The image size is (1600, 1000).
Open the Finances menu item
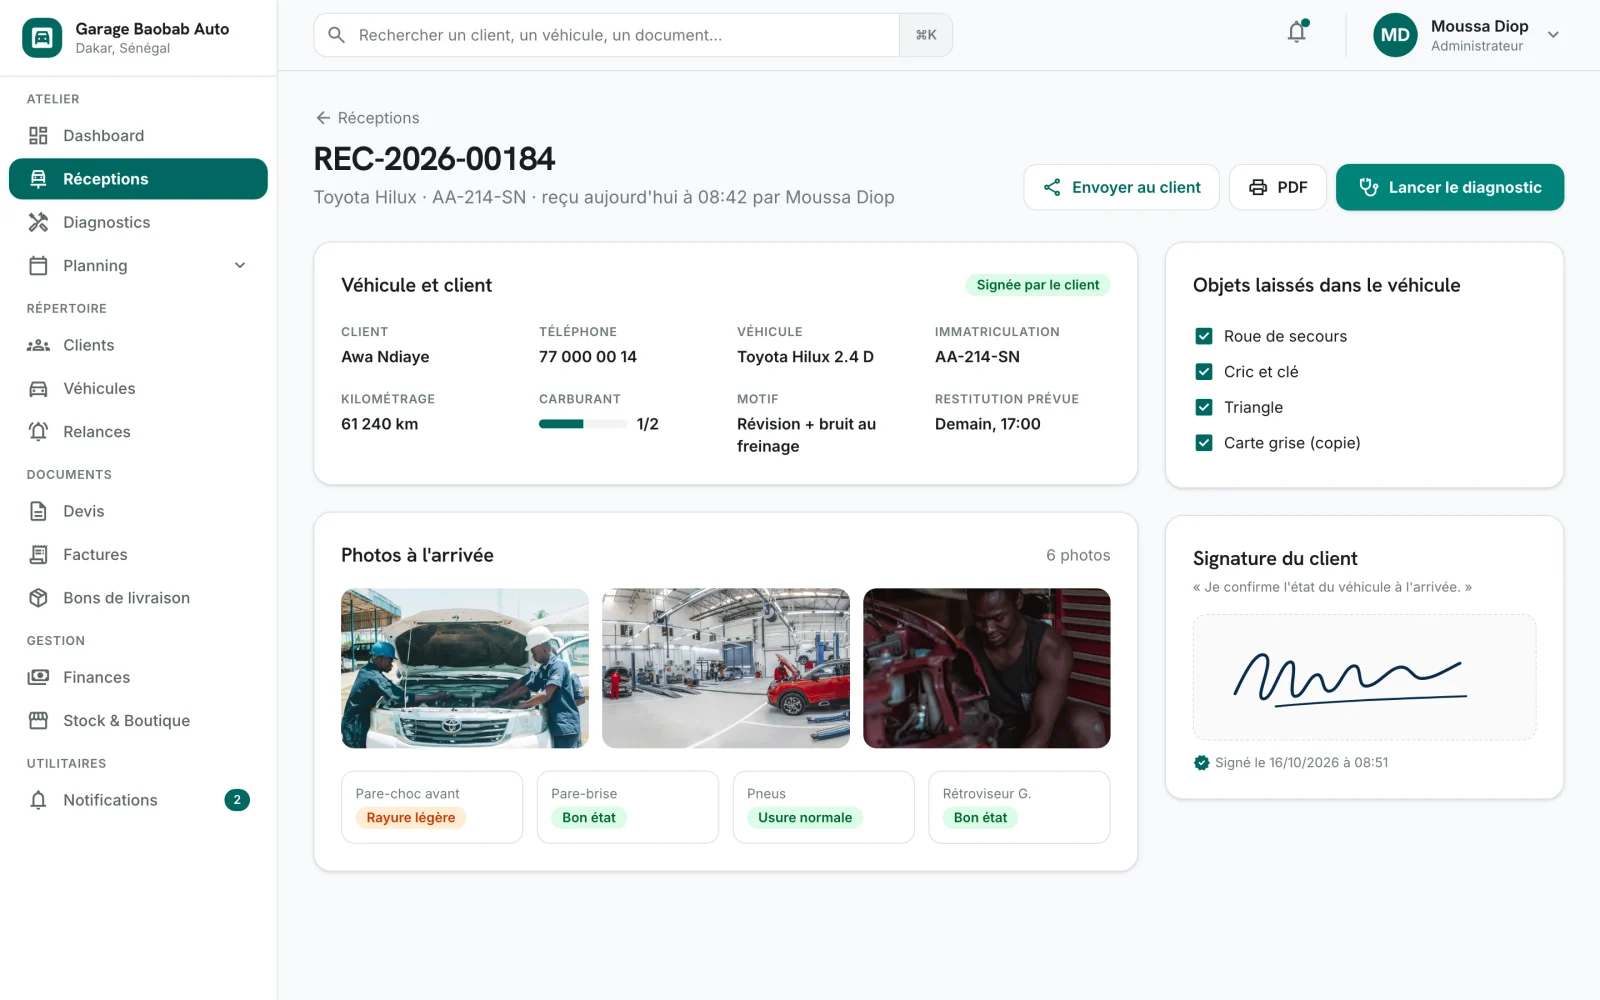click(x=138, y=678)
